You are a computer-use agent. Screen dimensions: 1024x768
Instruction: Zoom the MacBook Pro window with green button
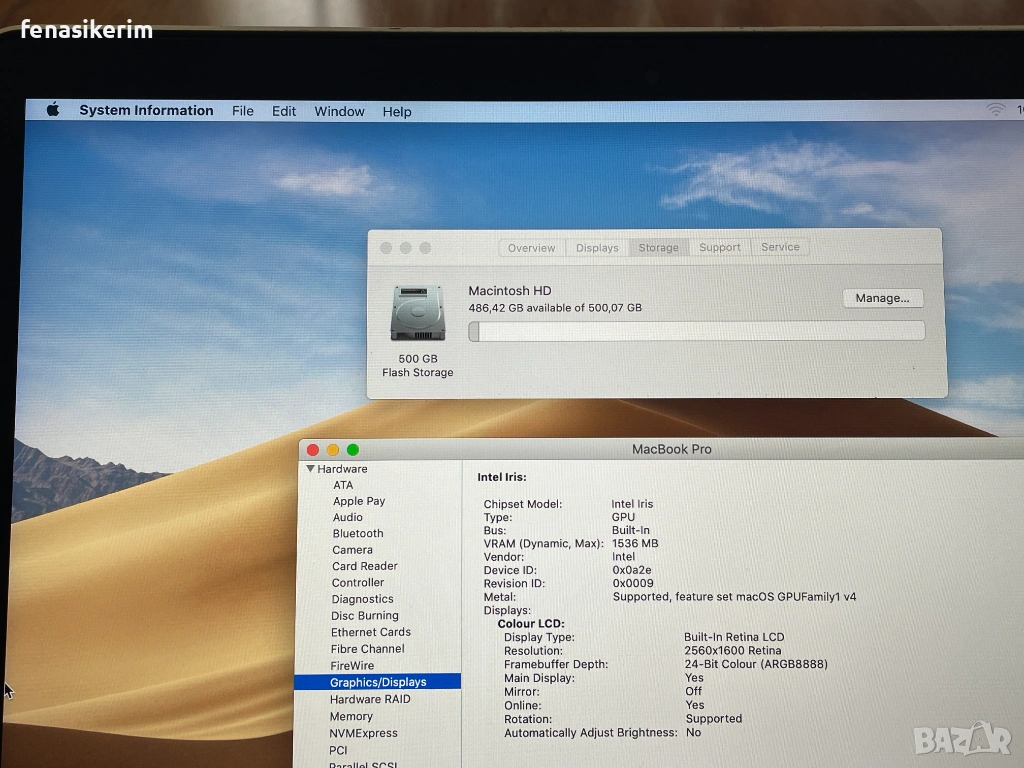(353, 450)
